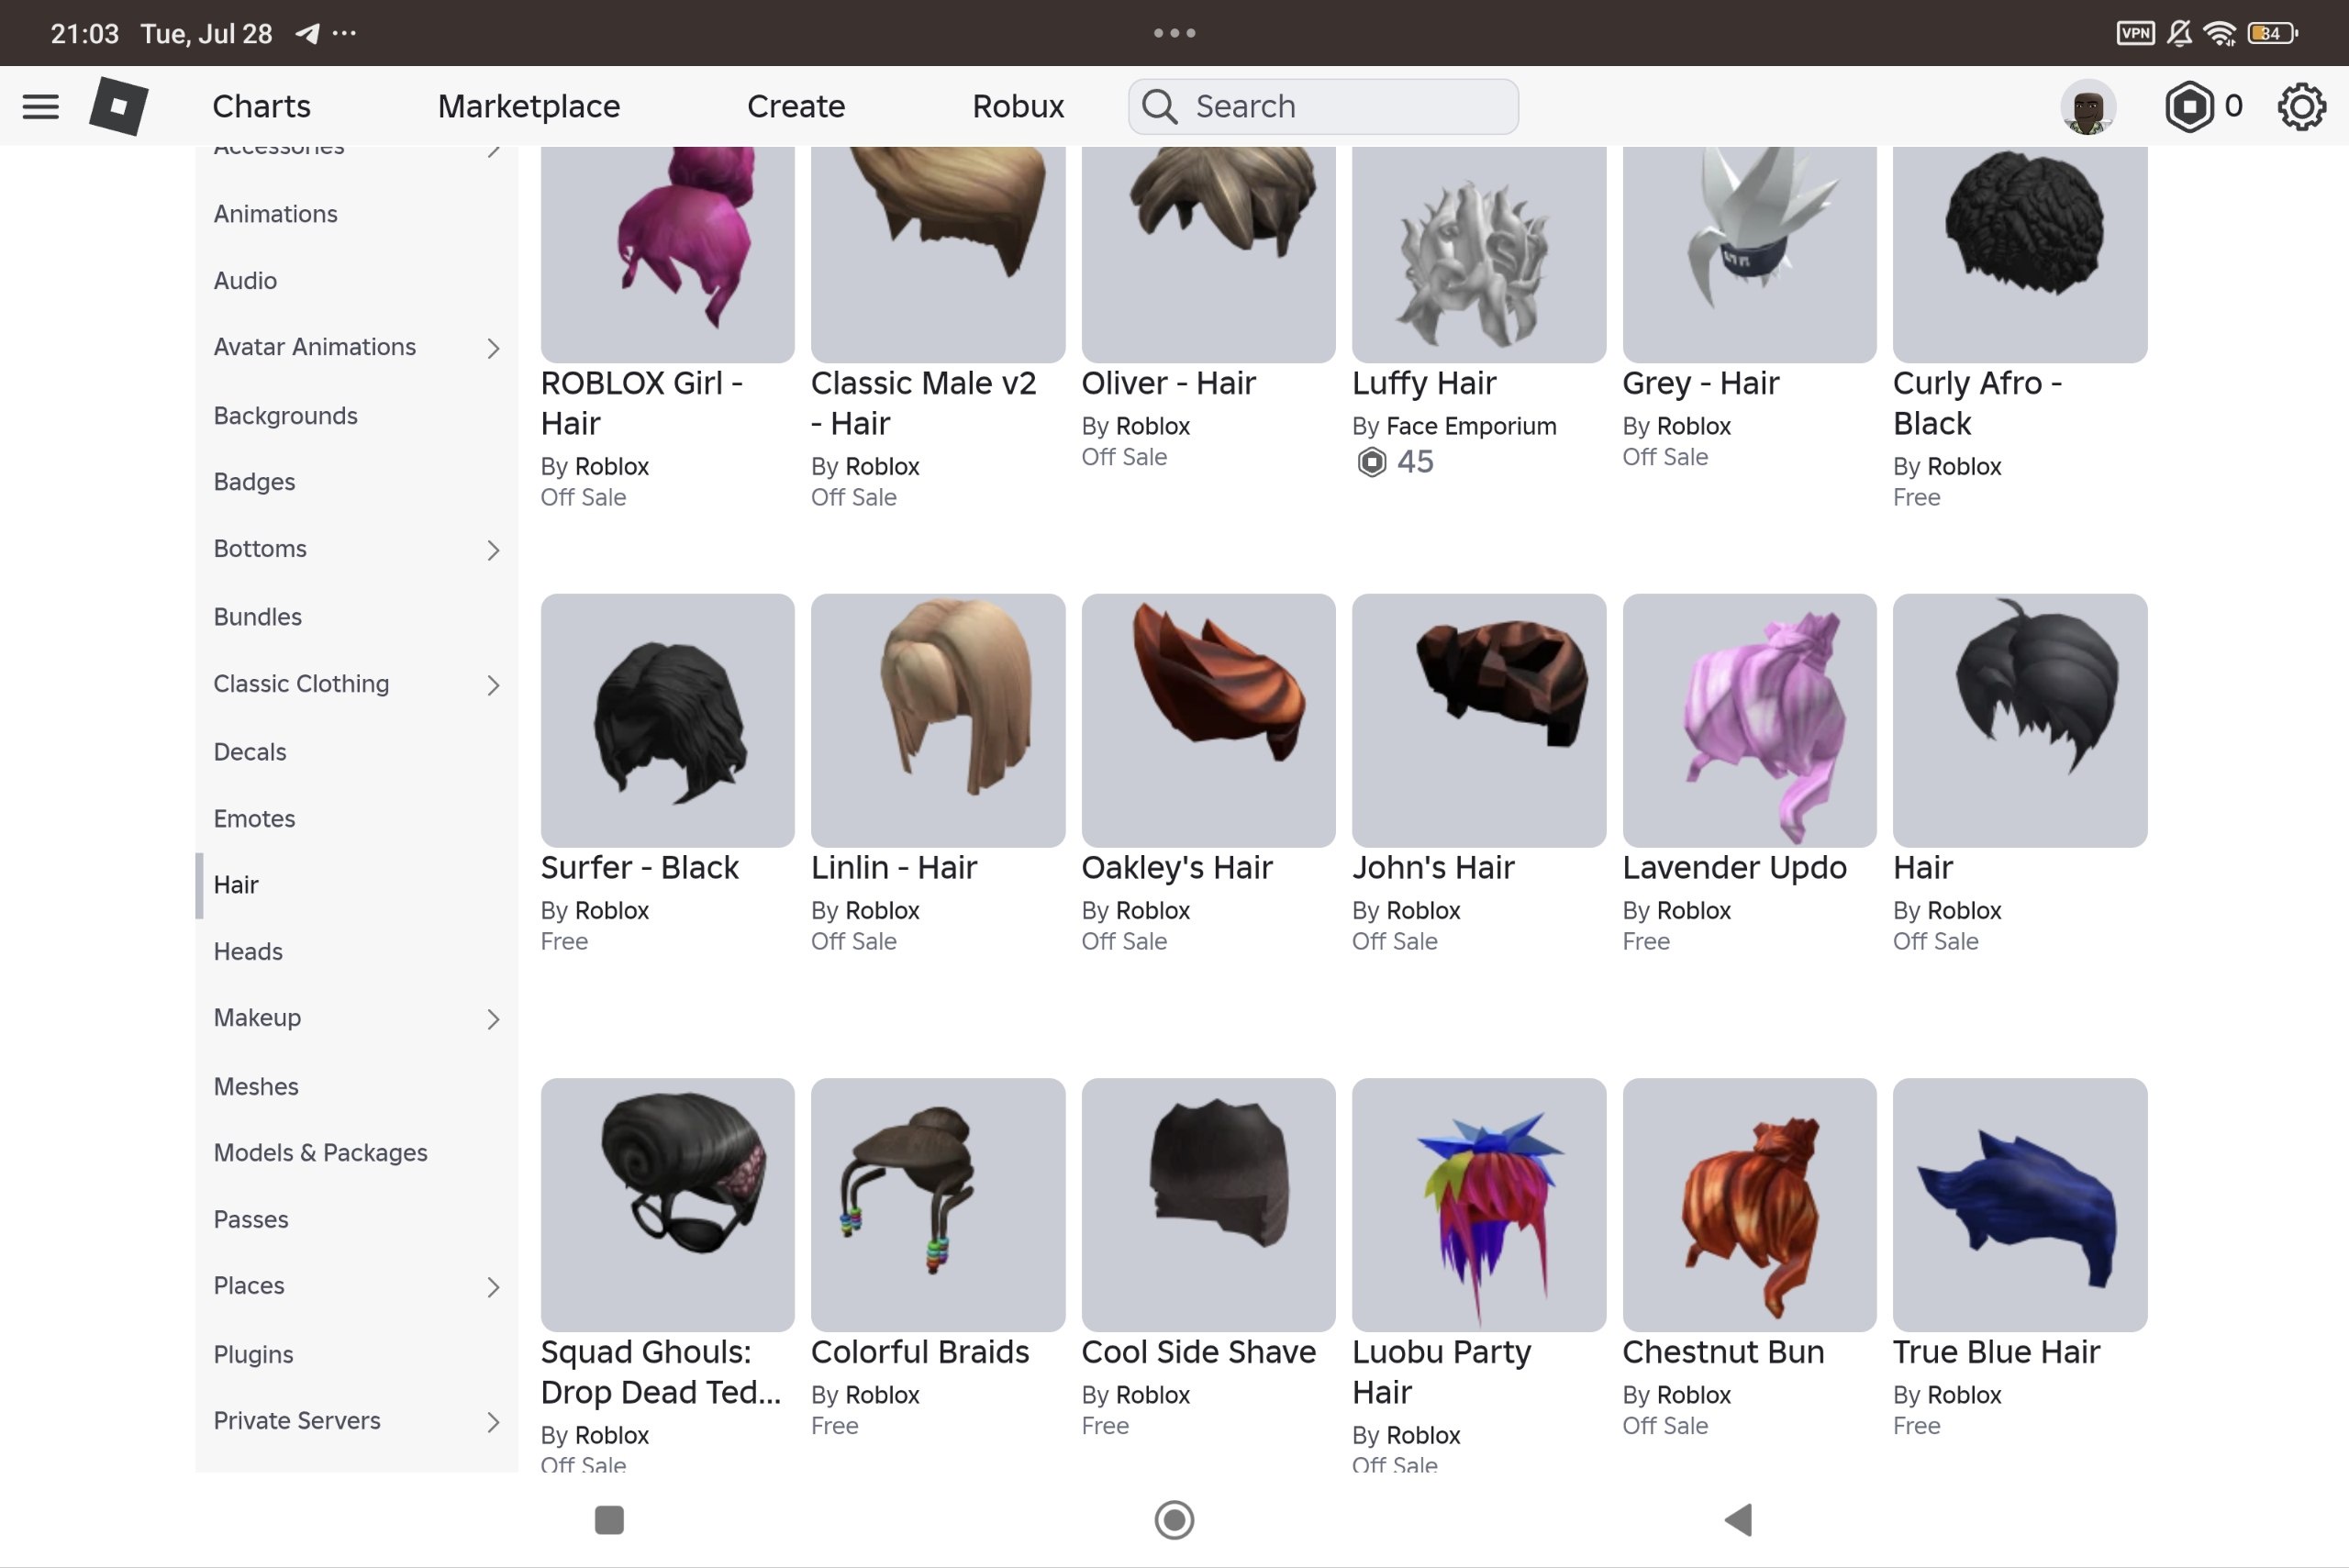Go to the Create tab
This screenshot has width=2349, height=1568.
pyautogui.click(x=796, y=106)
